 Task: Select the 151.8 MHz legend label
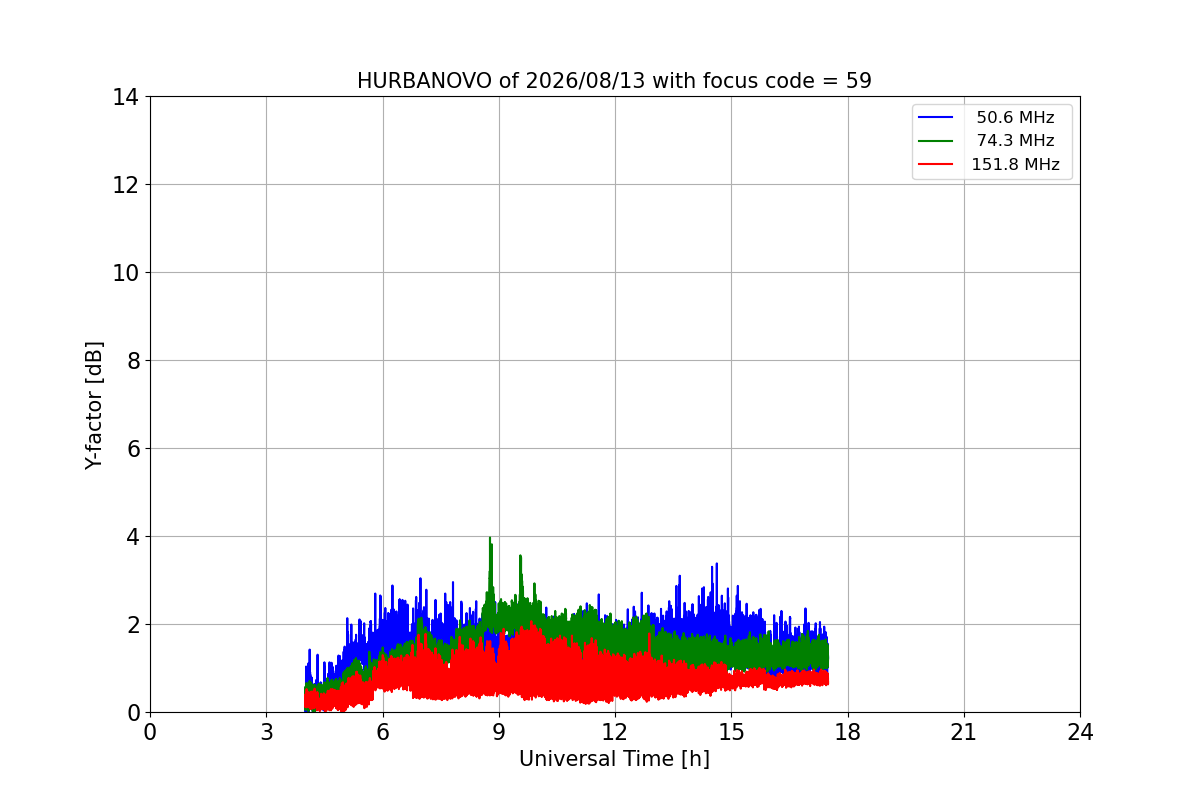coord(1015,165)
